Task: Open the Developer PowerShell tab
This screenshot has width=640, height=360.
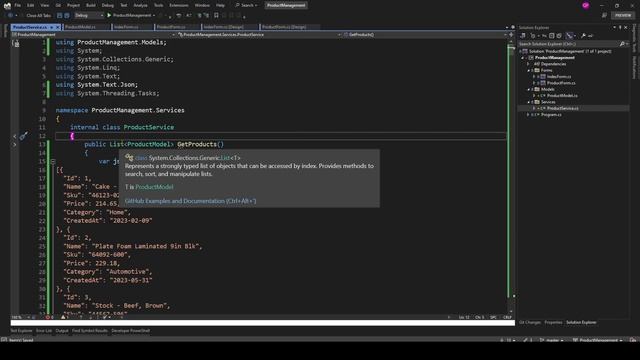Action: [x=131, y=331]
